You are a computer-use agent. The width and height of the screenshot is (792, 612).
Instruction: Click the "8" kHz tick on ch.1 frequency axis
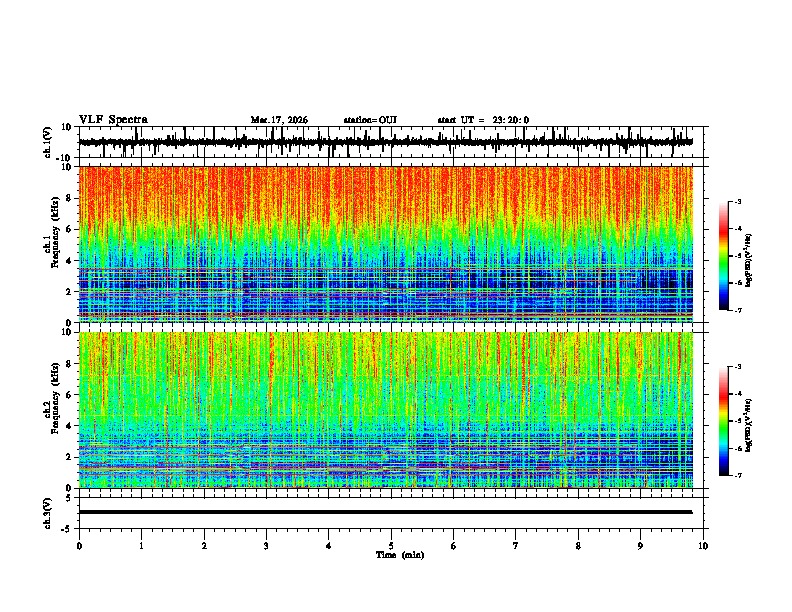point(69,198)
